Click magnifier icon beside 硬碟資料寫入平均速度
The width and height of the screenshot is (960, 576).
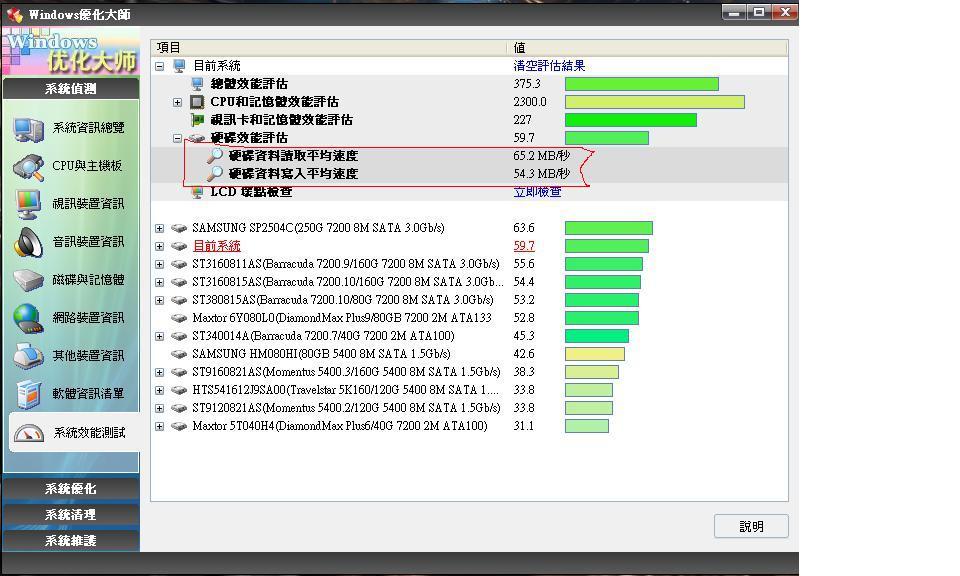[214, 174]
